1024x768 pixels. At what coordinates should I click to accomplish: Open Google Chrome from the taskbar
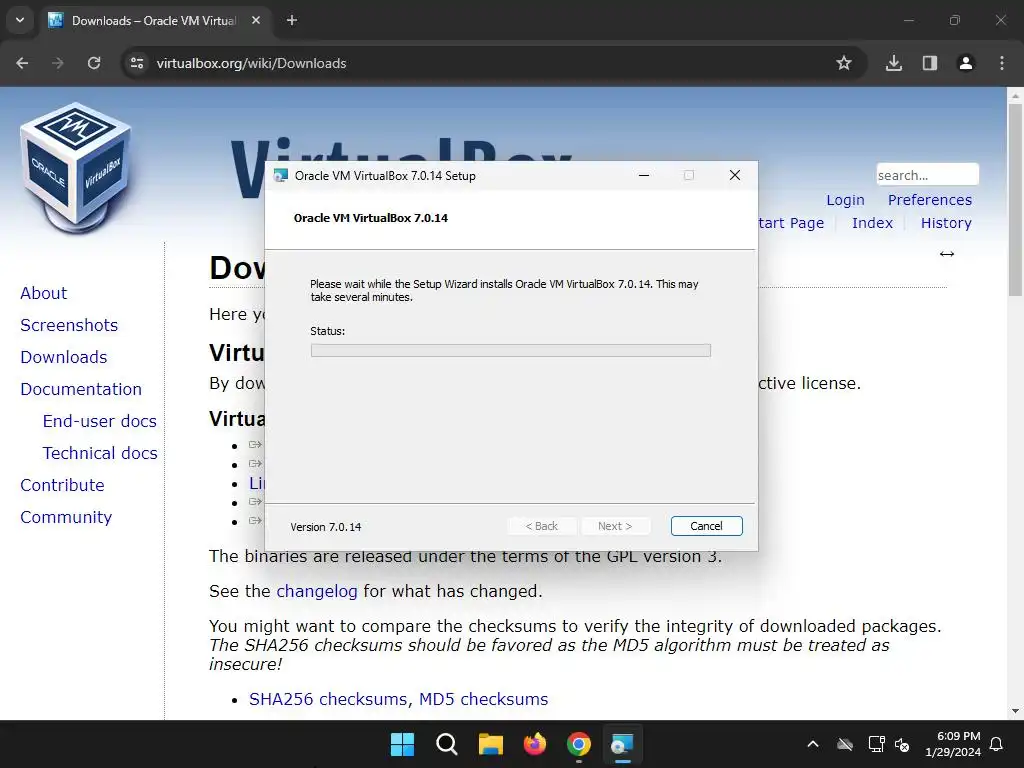[x=579, y=744]
